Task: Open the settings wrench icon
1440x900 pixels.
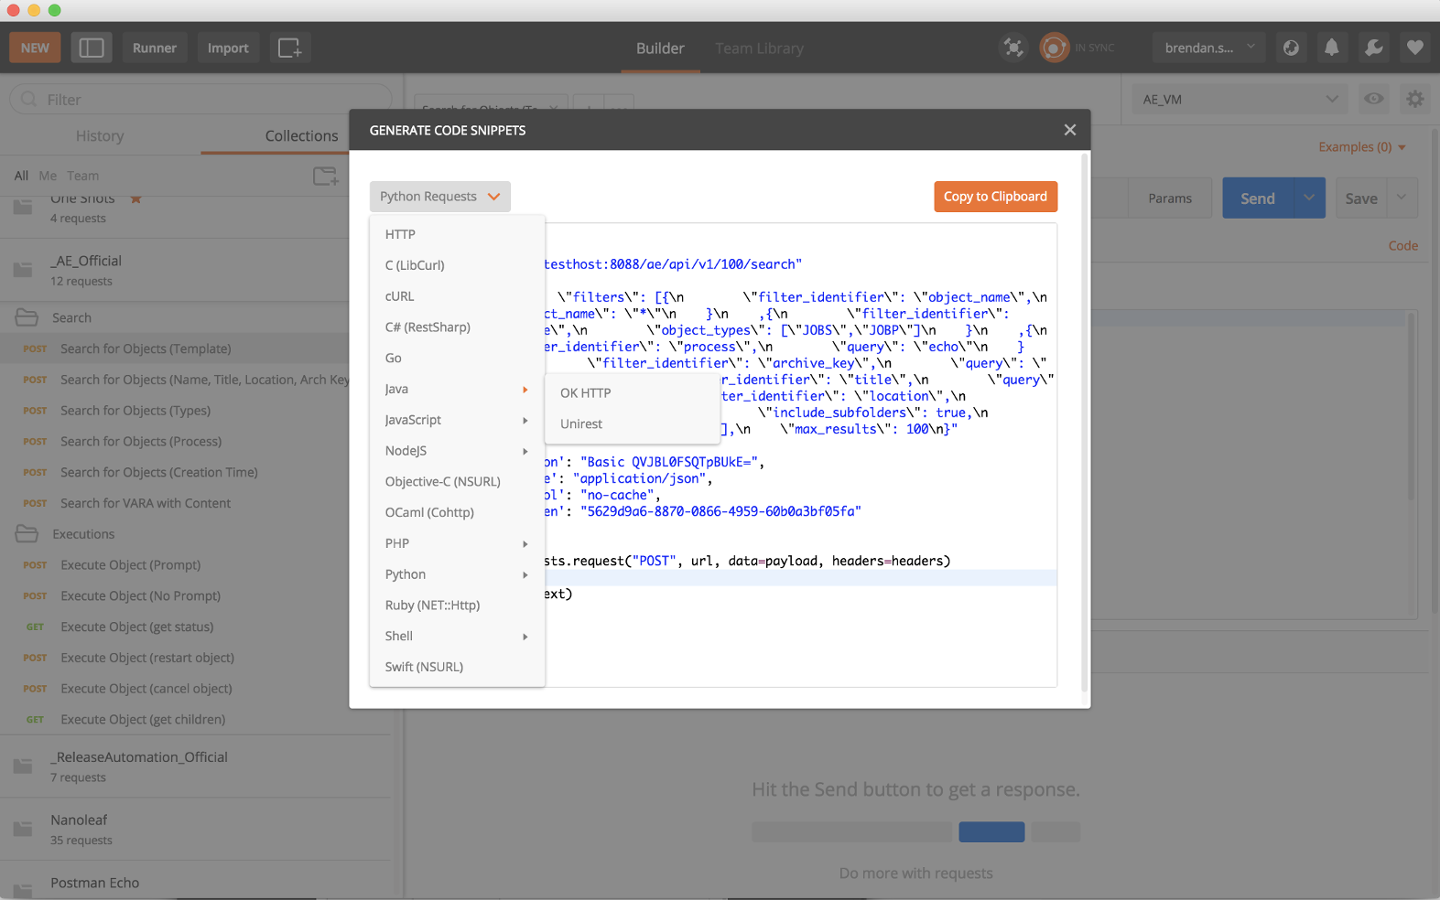Action: (1372, 47)
